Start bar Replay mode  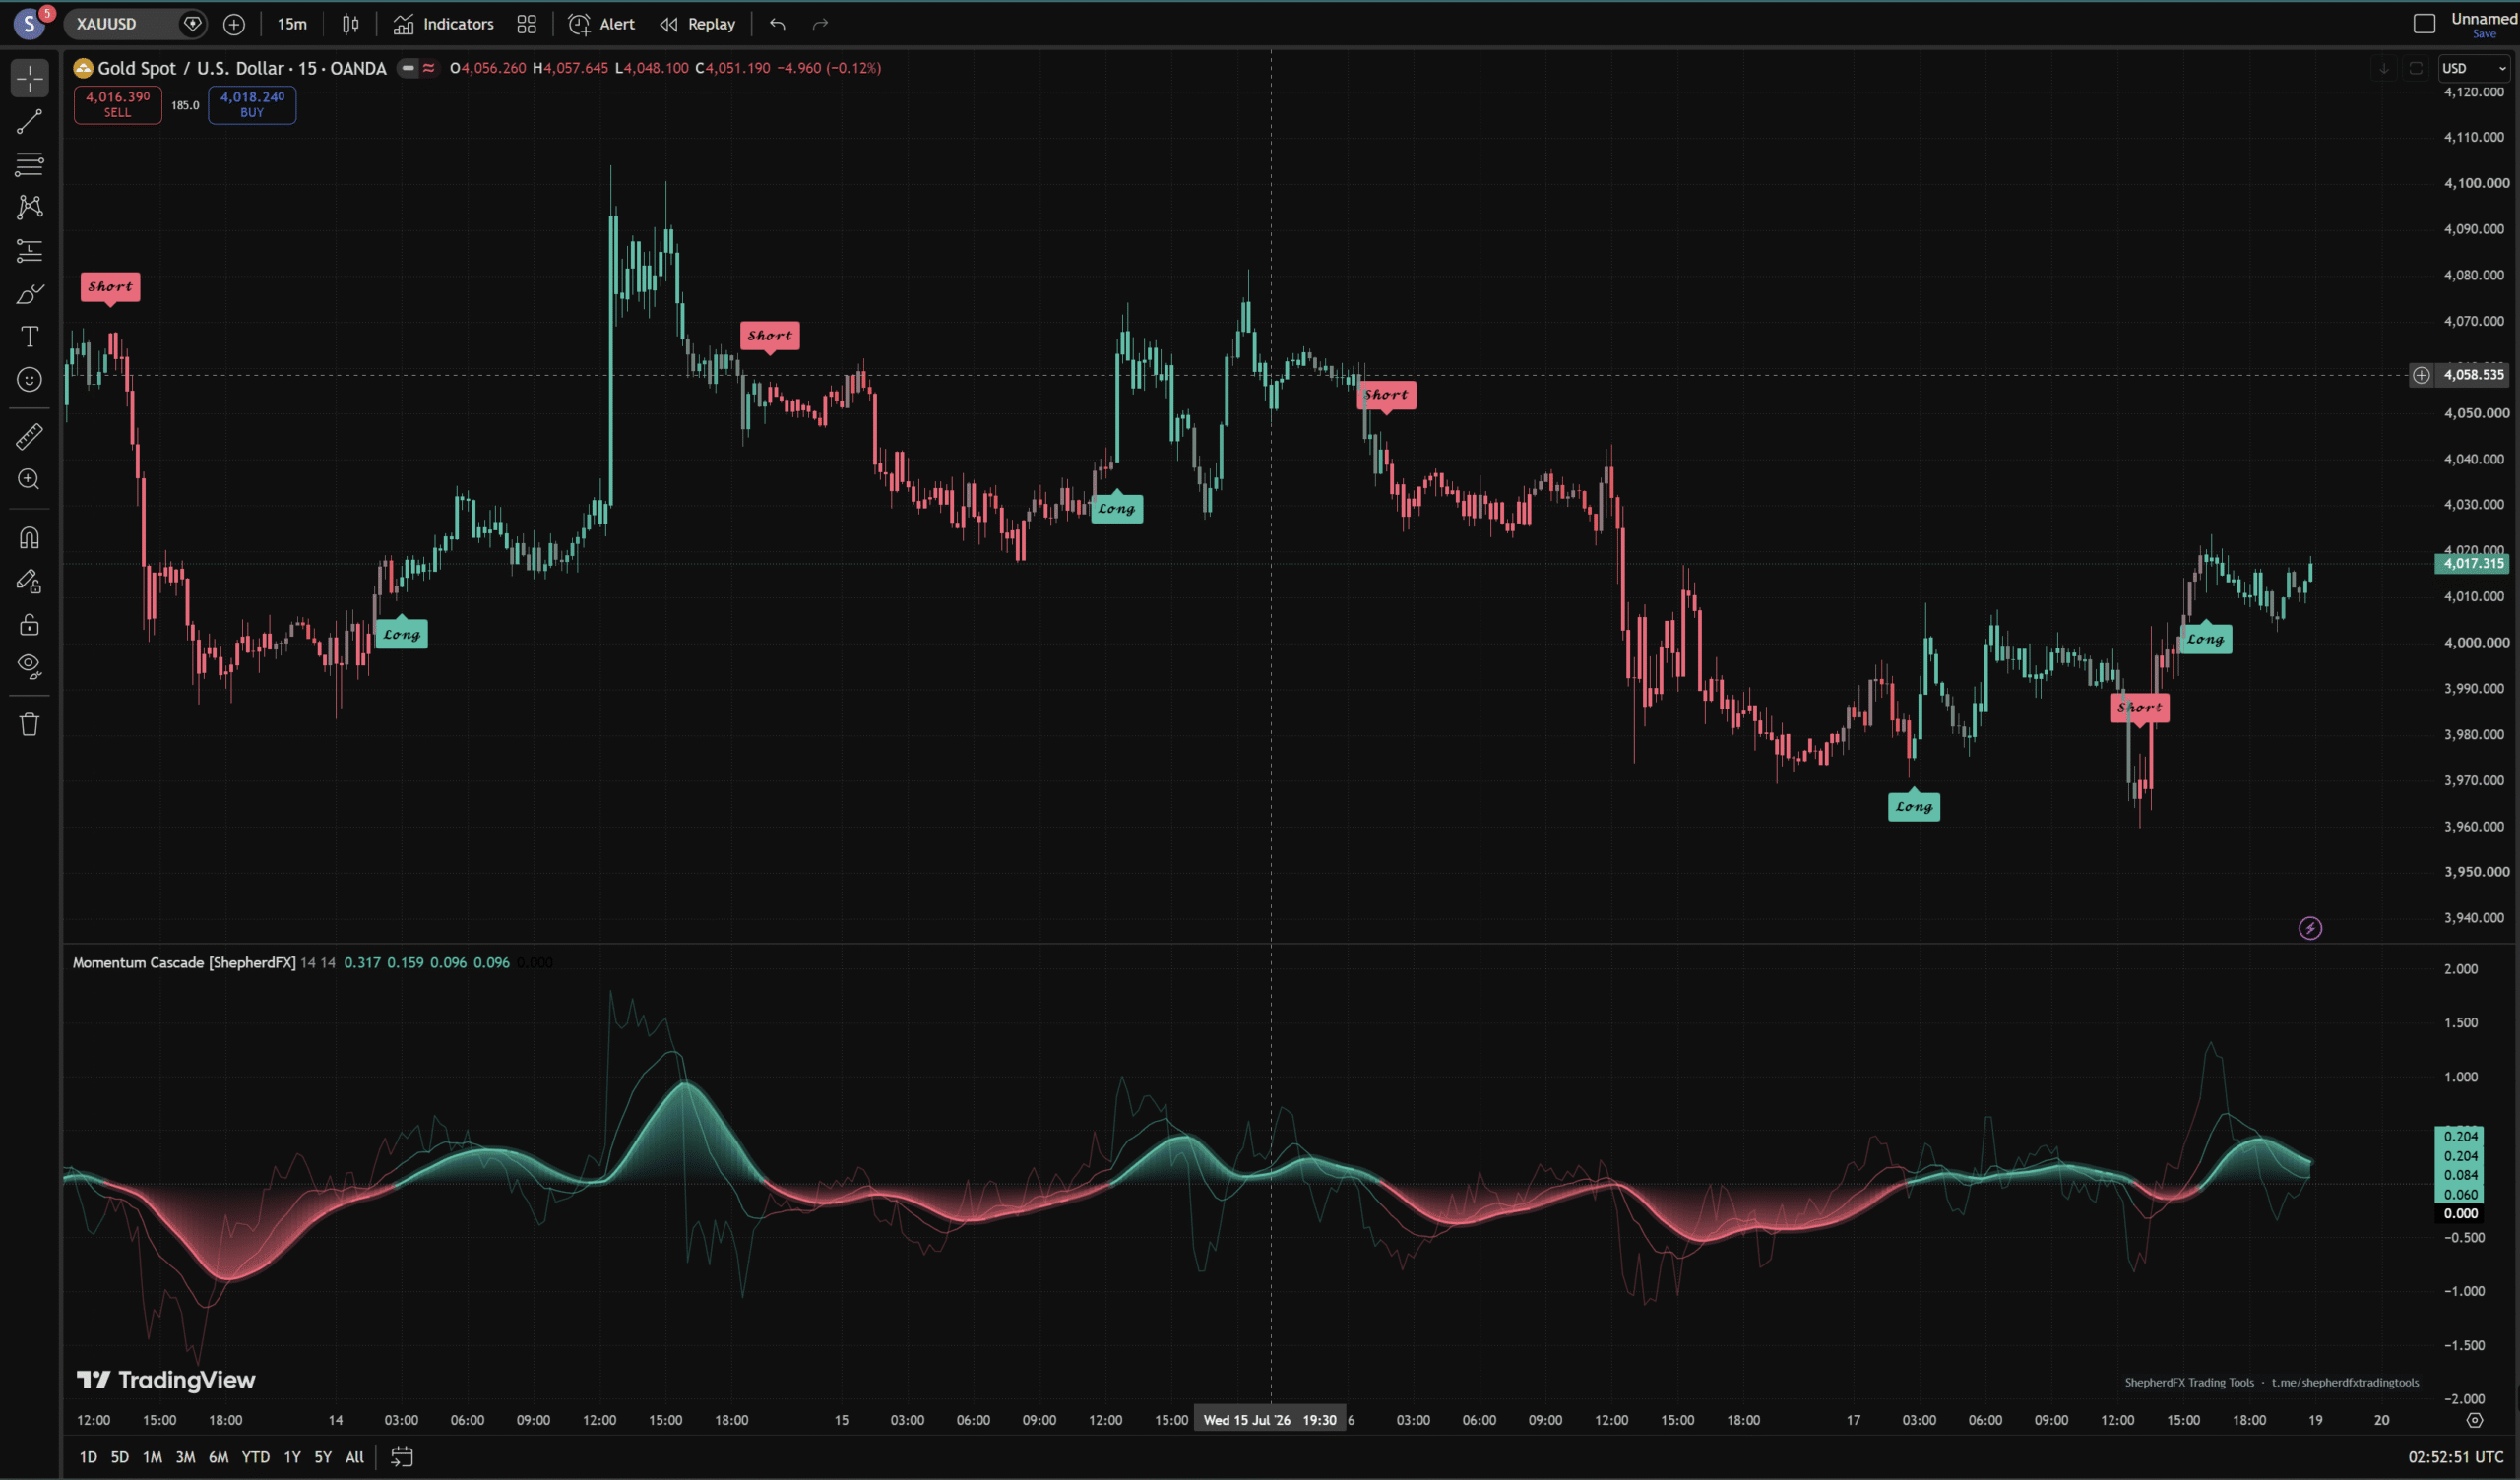(698, 24)
